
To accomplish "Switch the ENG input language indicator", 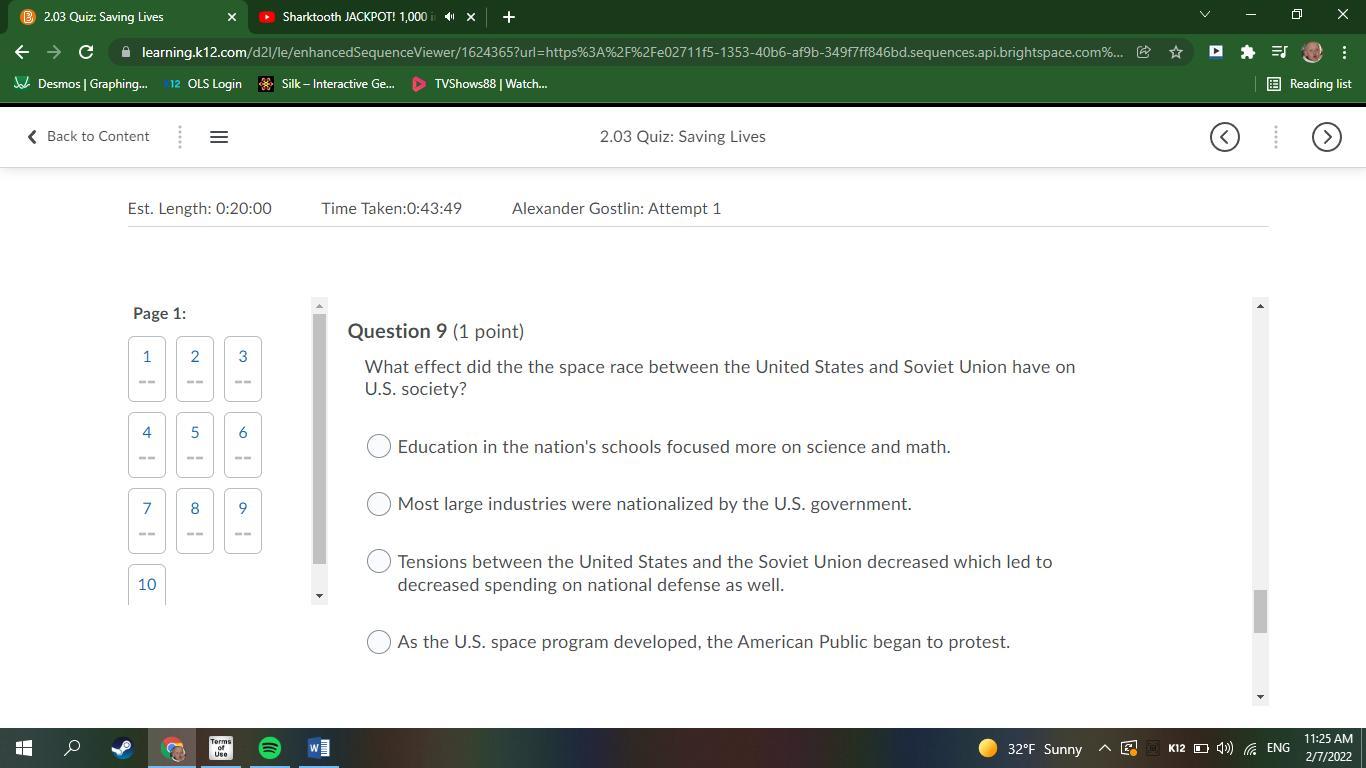I will pos(1278,748).
